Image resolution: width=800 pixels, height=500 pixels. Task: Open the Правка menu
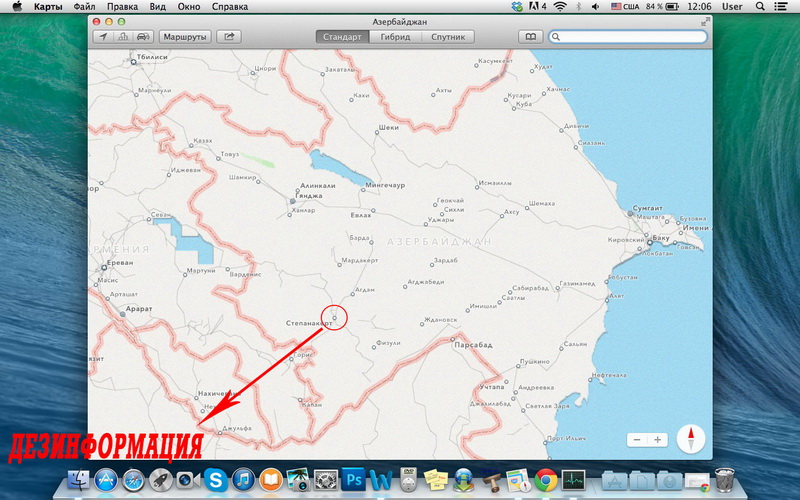point(122,7)
